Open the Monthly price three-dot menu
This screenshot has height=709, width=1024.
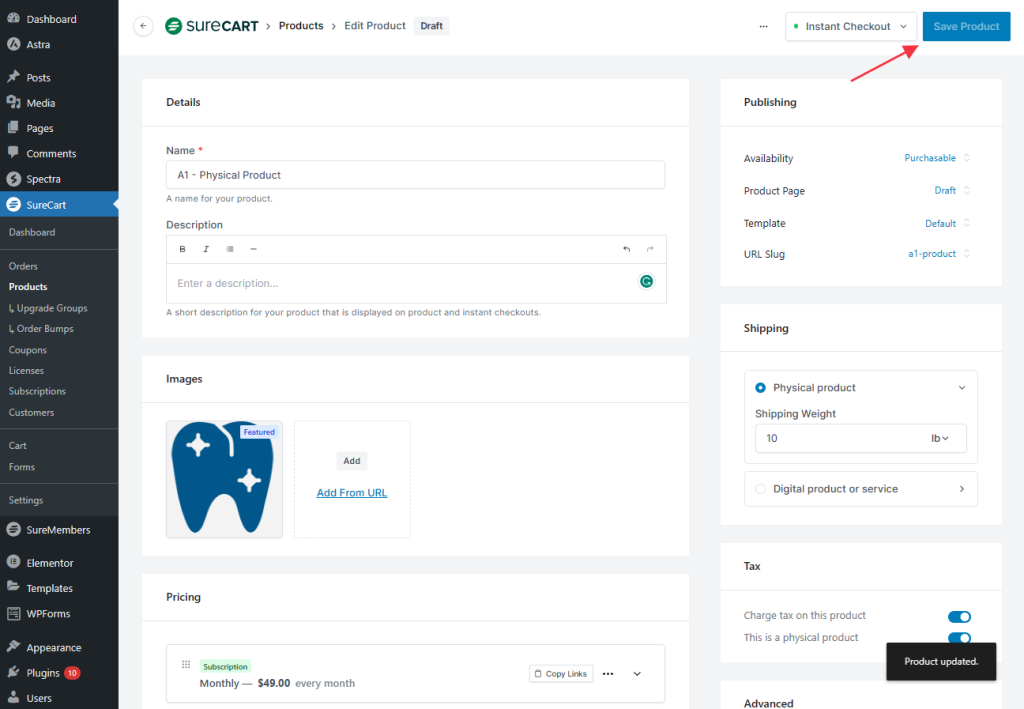(x=608, y=674)
